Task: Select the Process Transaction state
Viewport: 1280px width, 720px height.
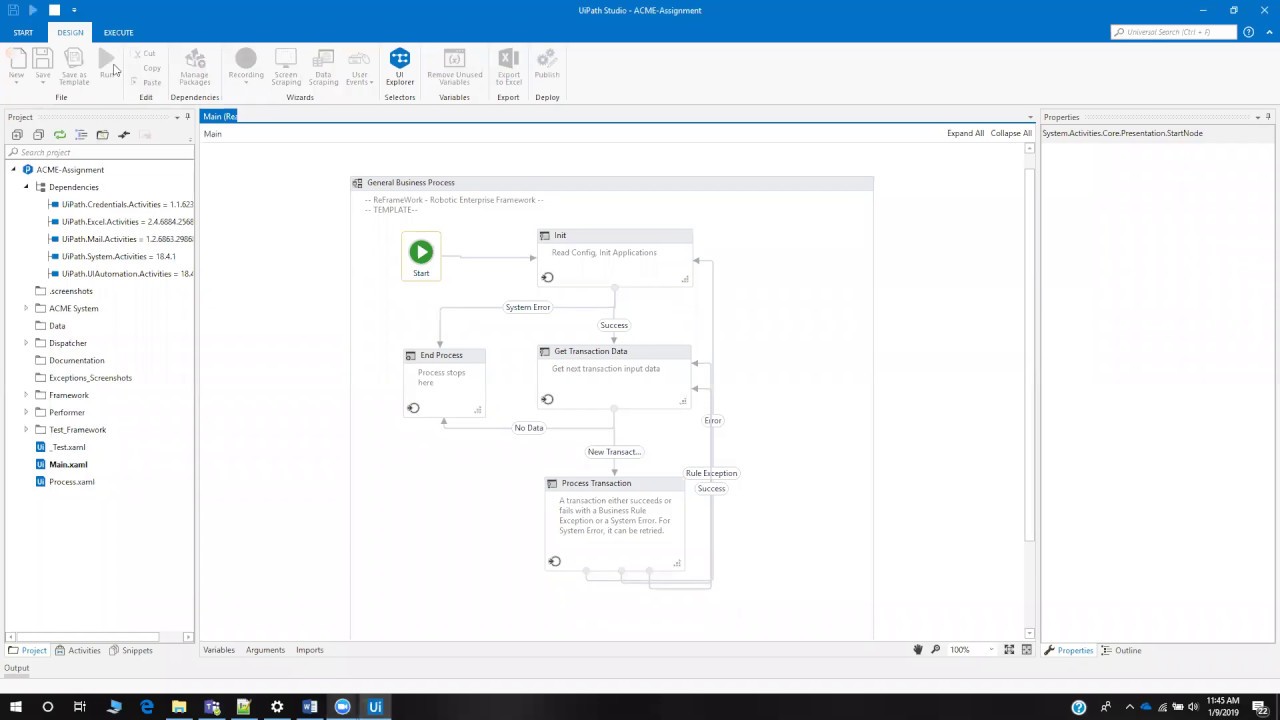Action: (x=615, y=523)
